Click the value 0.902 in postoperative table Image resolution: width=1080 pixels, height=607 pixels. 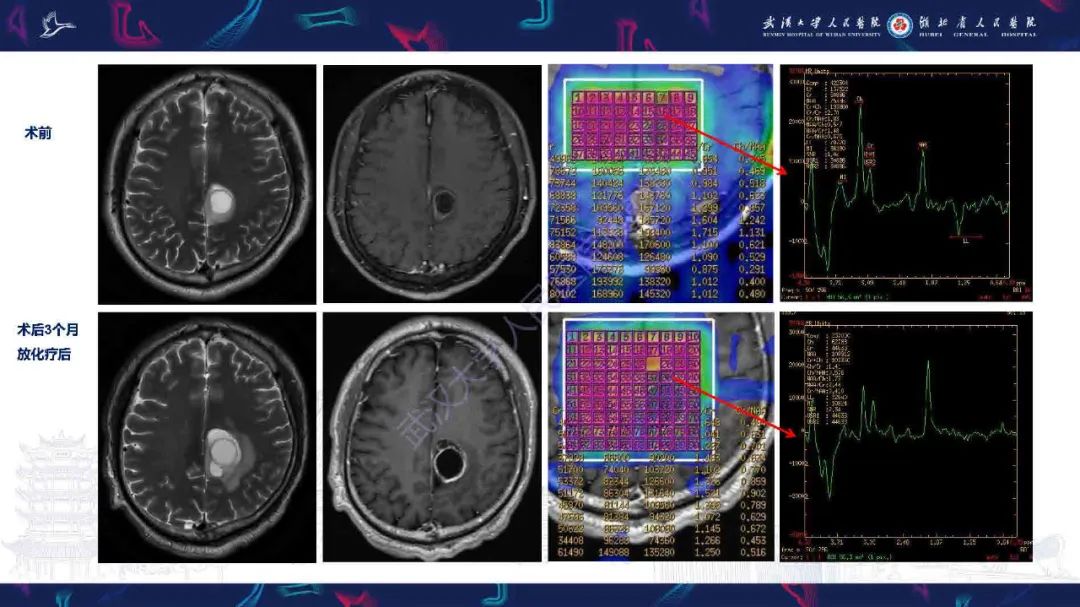(752, 493)
